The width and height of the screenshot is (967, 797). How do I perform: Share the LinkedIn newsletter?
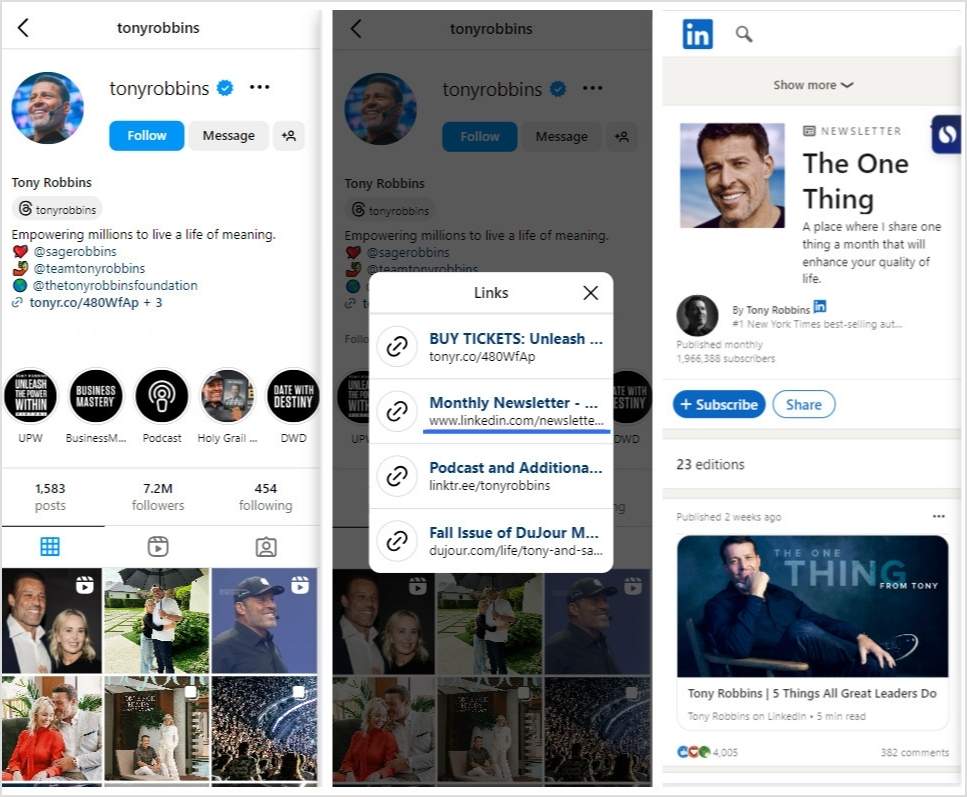(804, 405)
